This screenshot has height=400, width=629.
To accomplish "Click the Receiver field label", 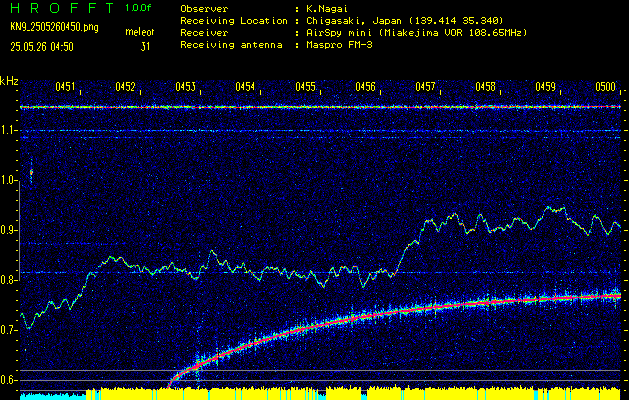I will (204, 32).
